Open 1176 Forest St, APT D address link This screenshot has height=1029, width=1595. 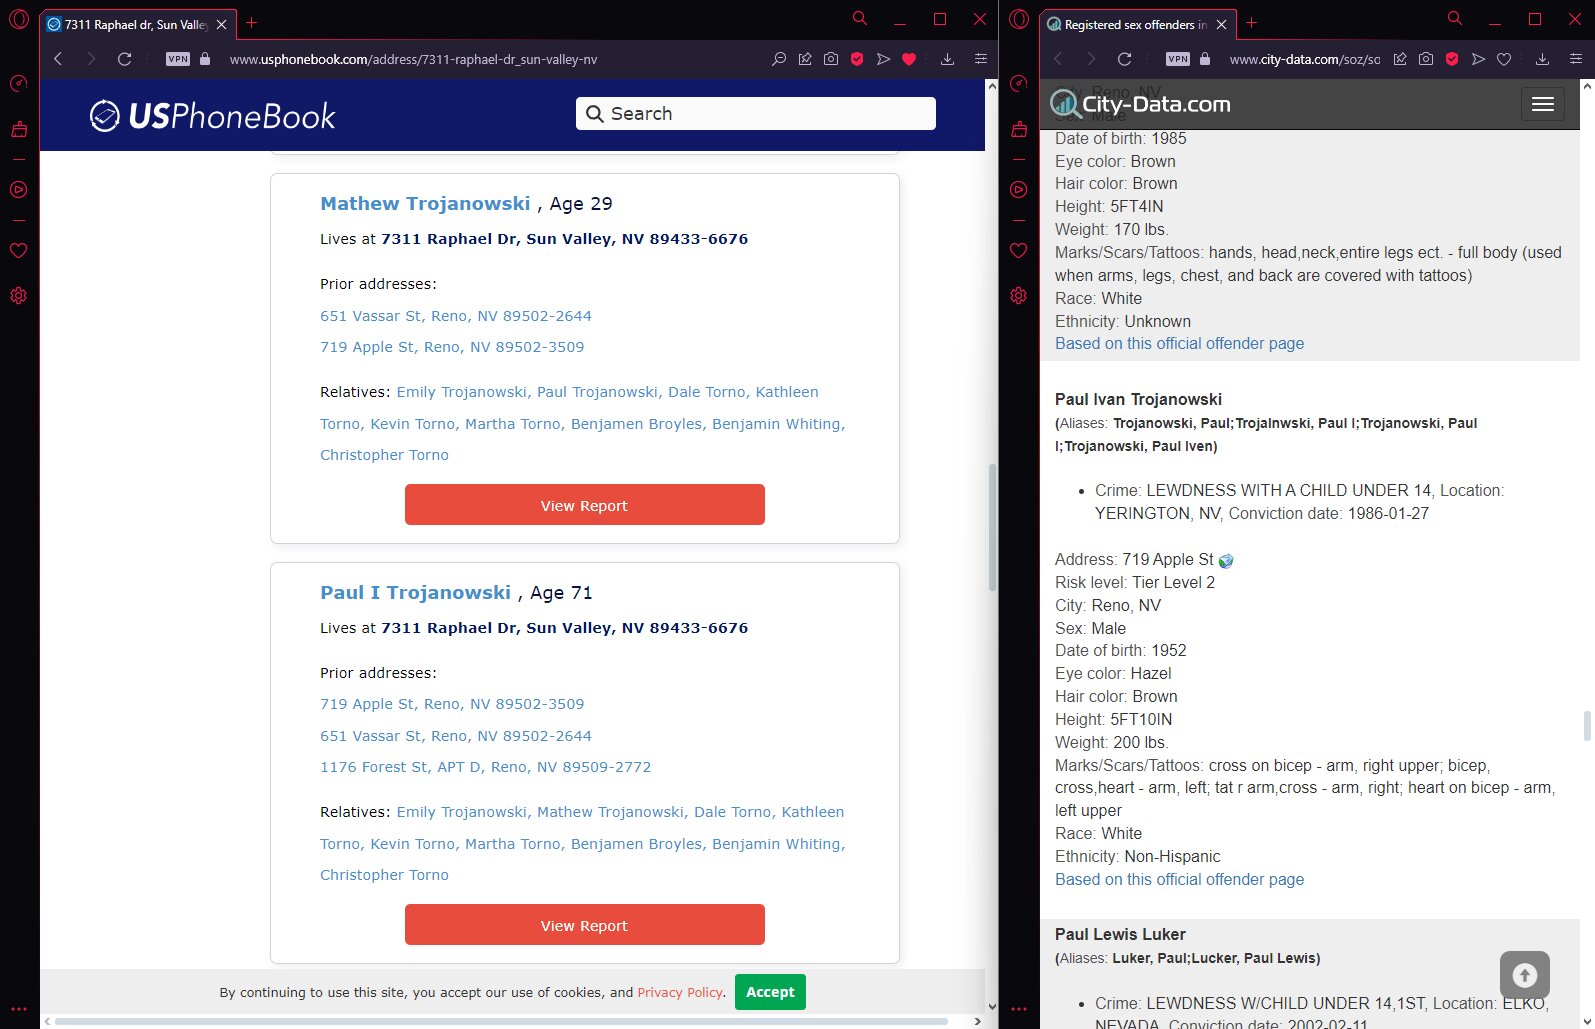(485, 767)
